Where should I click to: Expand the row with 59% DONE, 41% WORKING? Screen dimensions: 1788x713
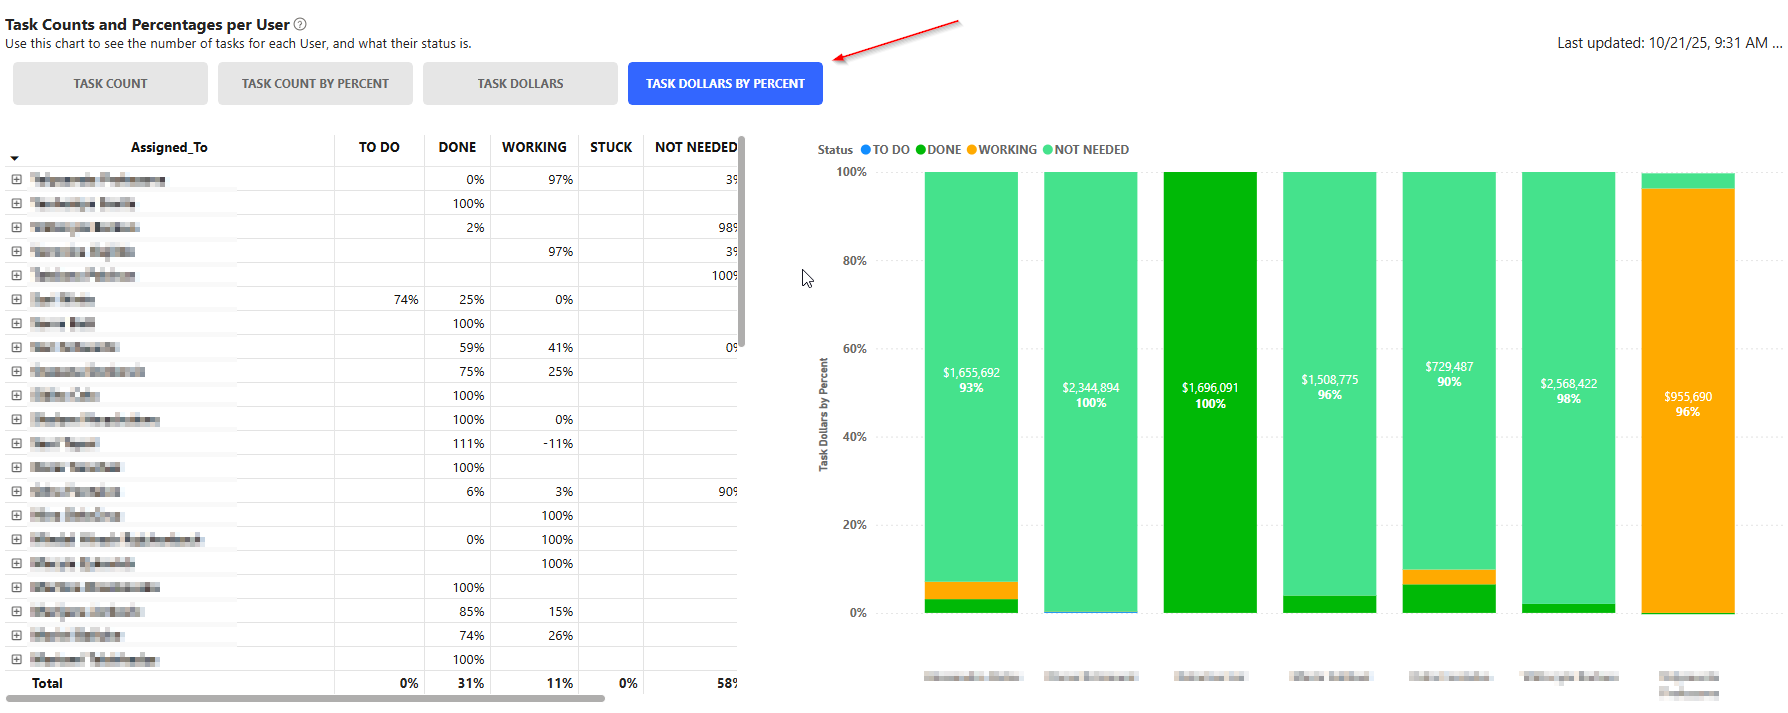tap(16, 347)
